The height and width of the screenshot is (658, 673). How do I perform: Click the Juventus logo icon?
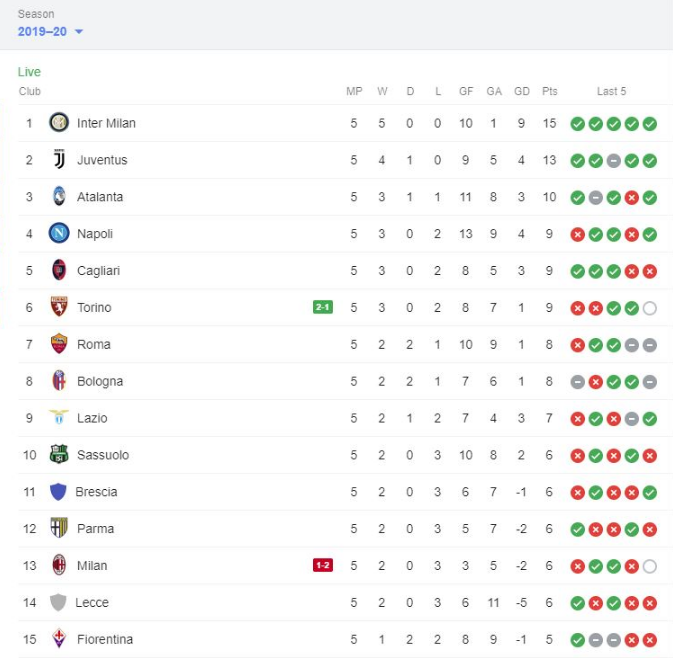pos(59,160)
